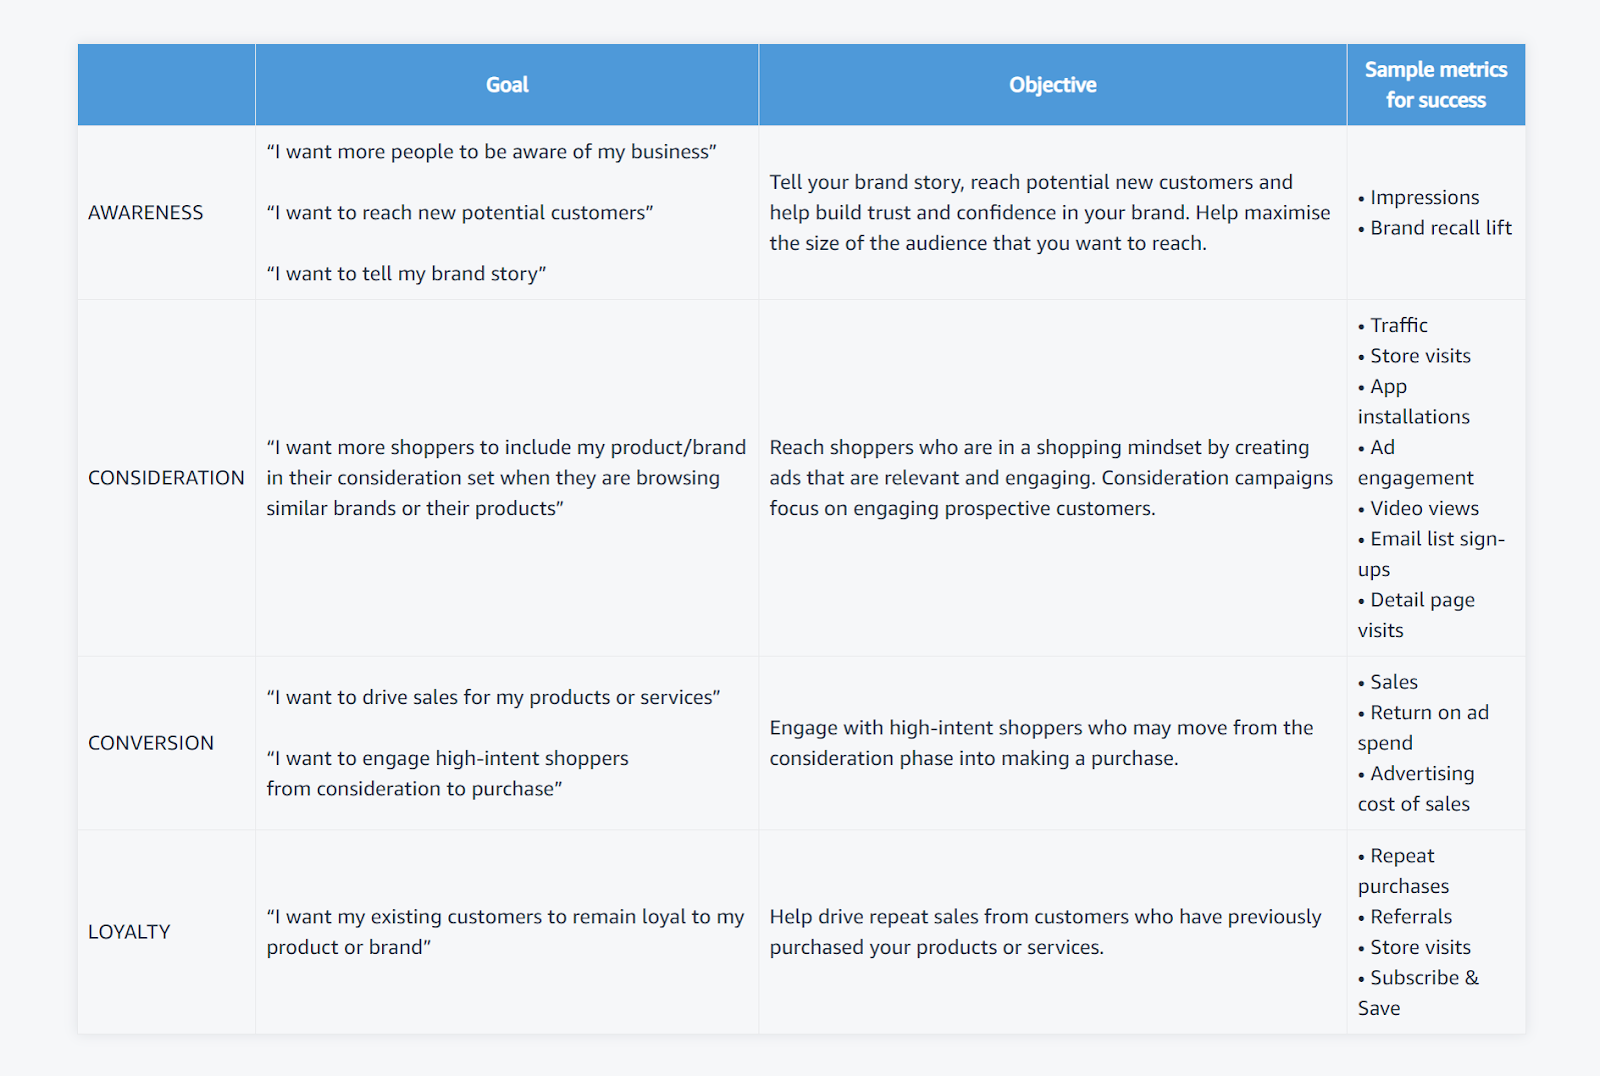Click the Goal column header
This screenshot has width=1600, height=1076.
pyautogui.click(x=507, y=85)
